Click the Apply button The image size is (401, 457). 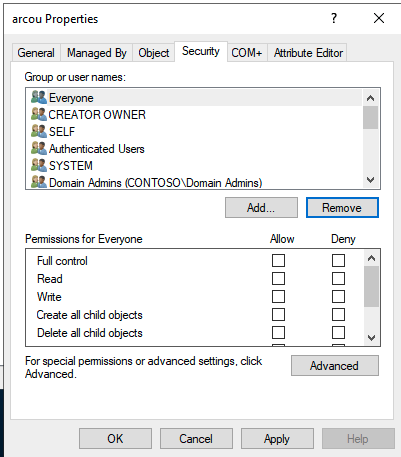pos(277,438)
